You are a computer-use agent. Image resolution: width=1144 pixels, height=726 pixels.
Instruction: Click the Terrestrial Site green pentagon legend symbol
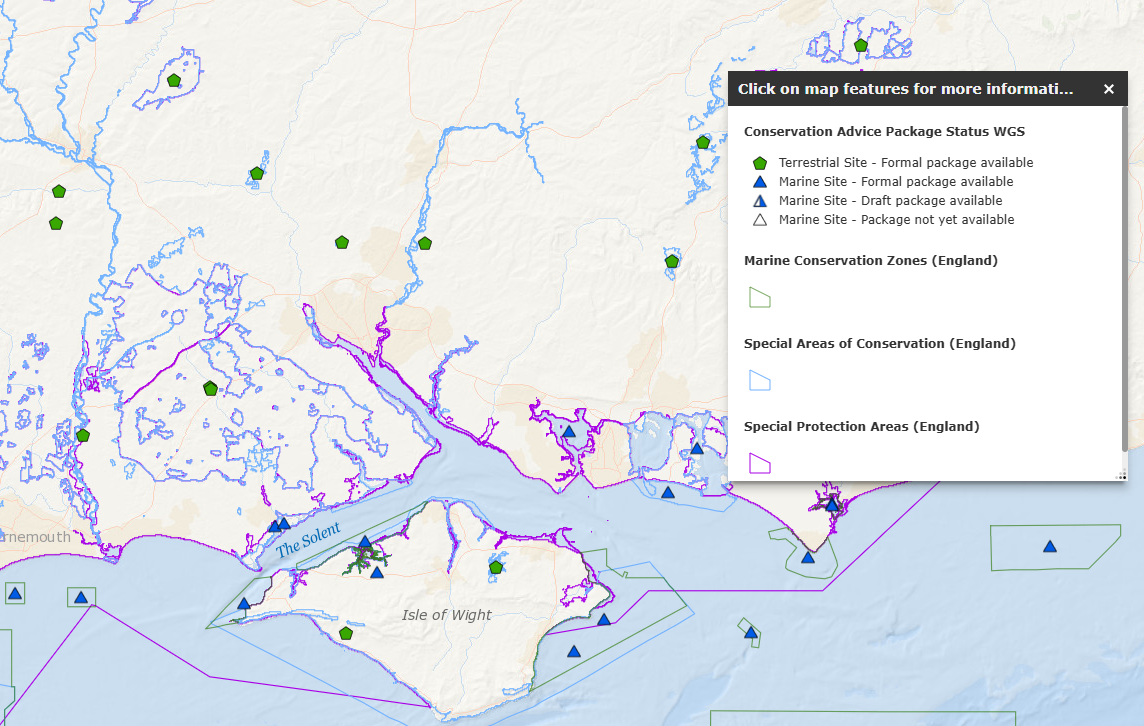pos(760,162)
